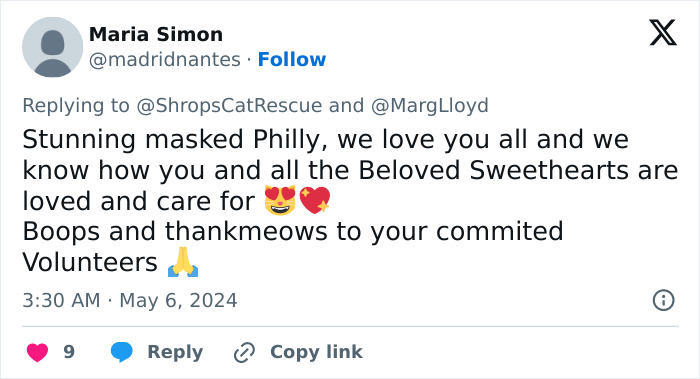Select the Copy link text
The image size is (700, 379).
point(317,352)
